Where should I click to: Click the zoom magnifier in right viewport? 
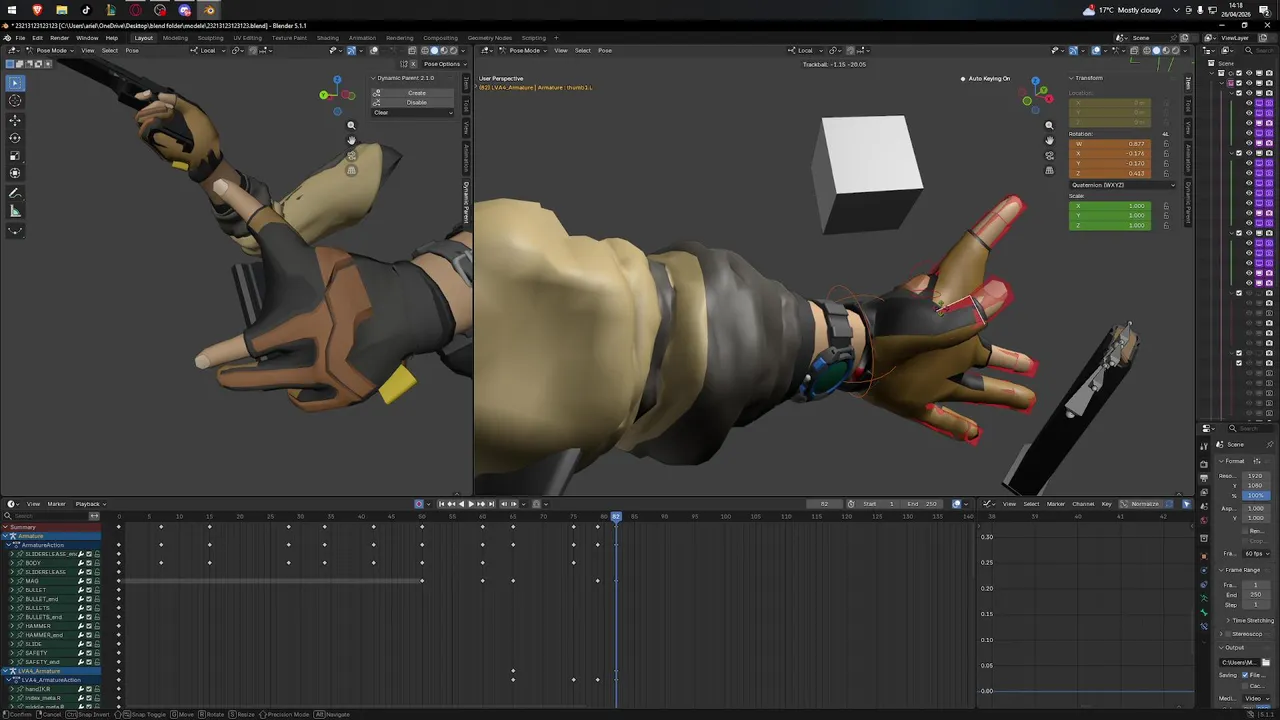tap(1049, 125)
